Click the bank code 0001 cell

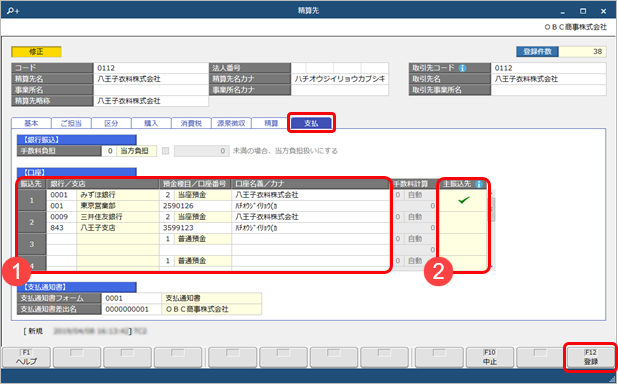coord(61,195)
